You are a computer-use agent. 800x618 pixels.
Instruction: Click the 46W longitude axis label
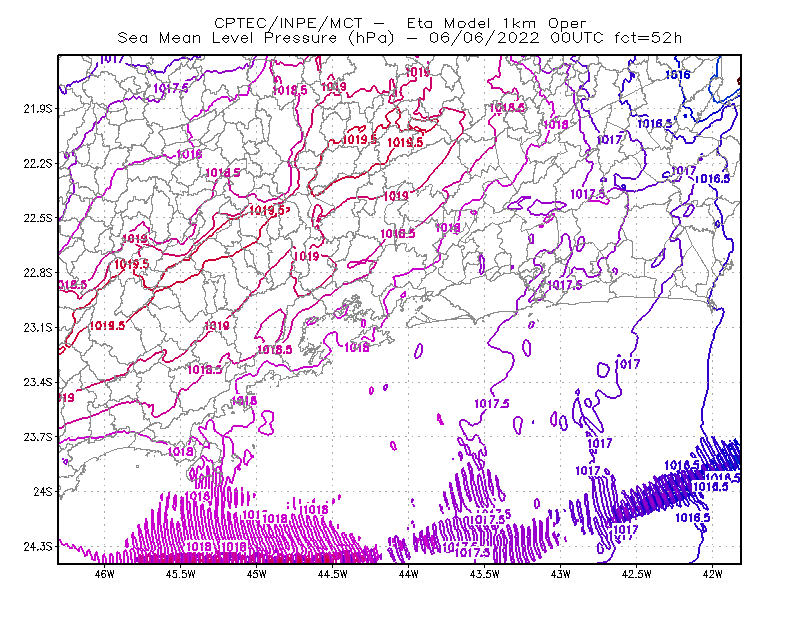(105, 574)
